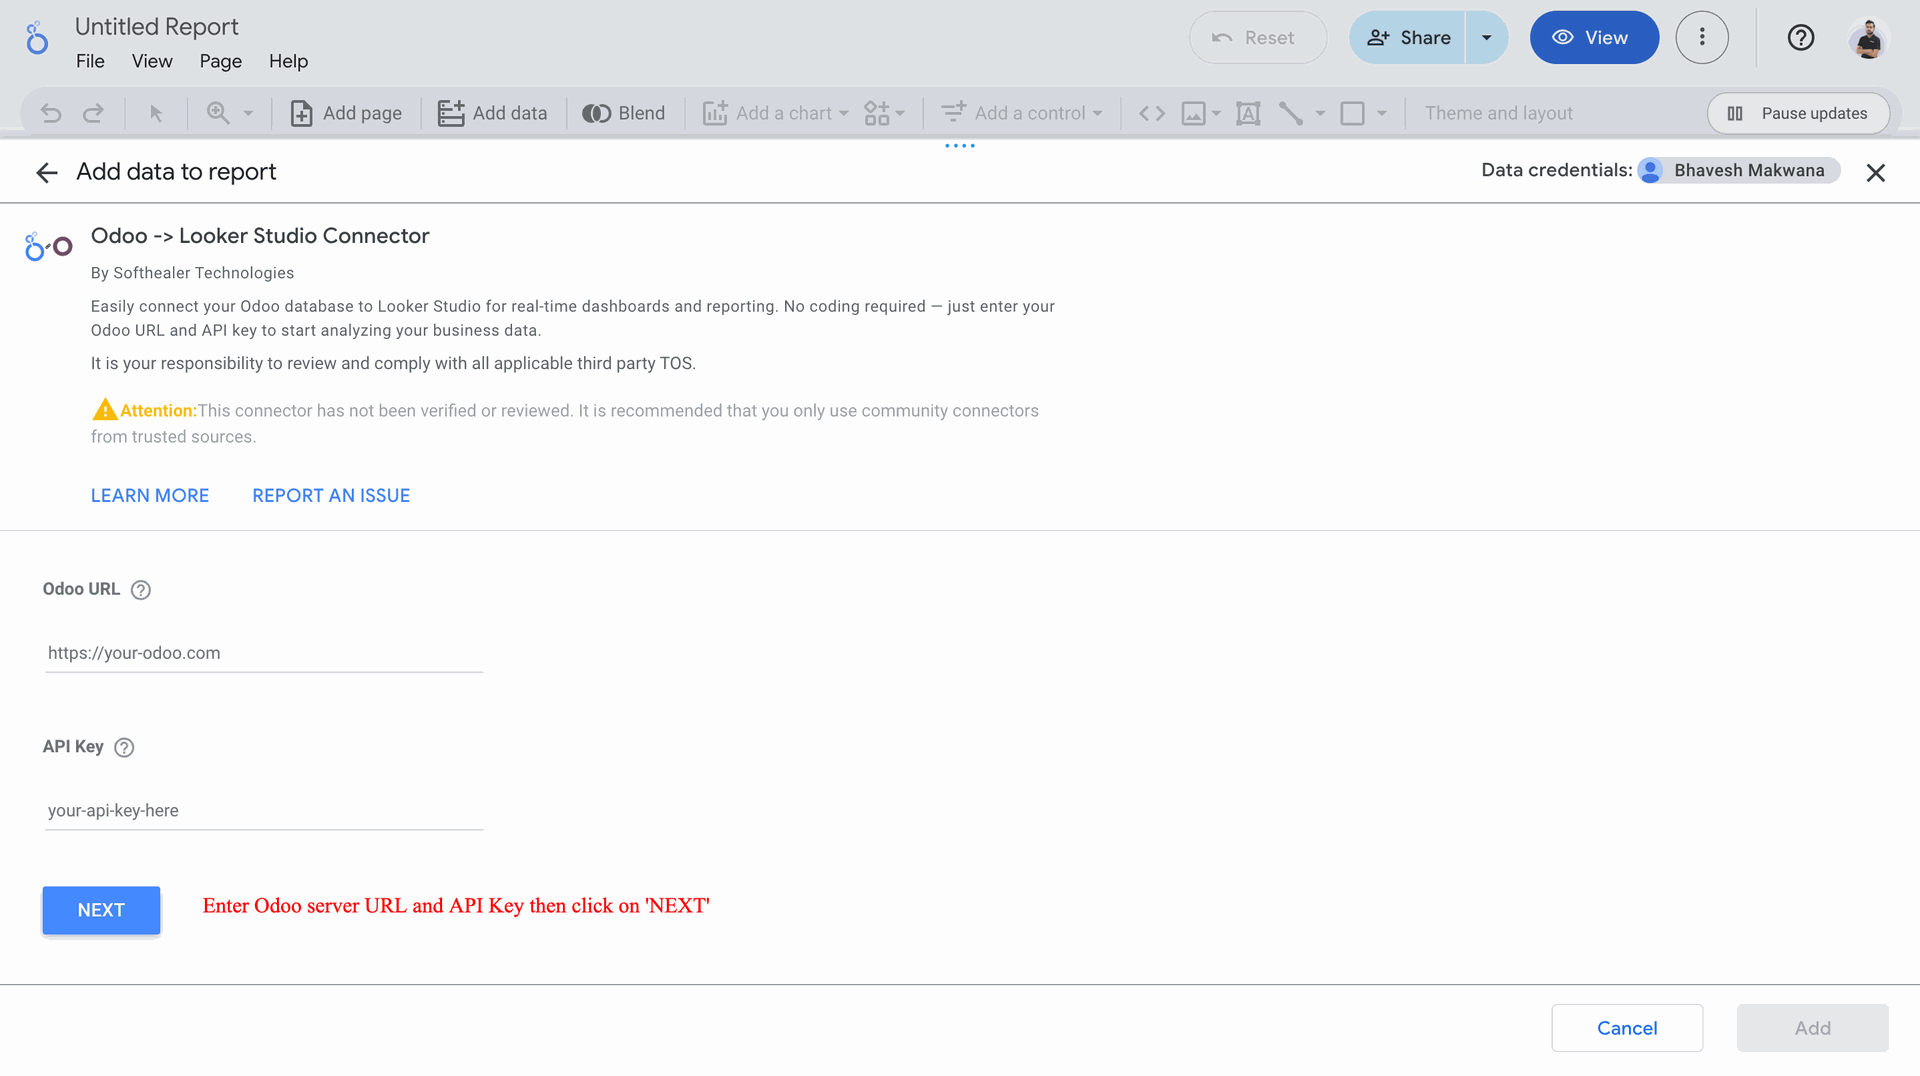1920x1076 pixels.
Task: Click the Looker Studio logo icon
Action: coord(37,38)
